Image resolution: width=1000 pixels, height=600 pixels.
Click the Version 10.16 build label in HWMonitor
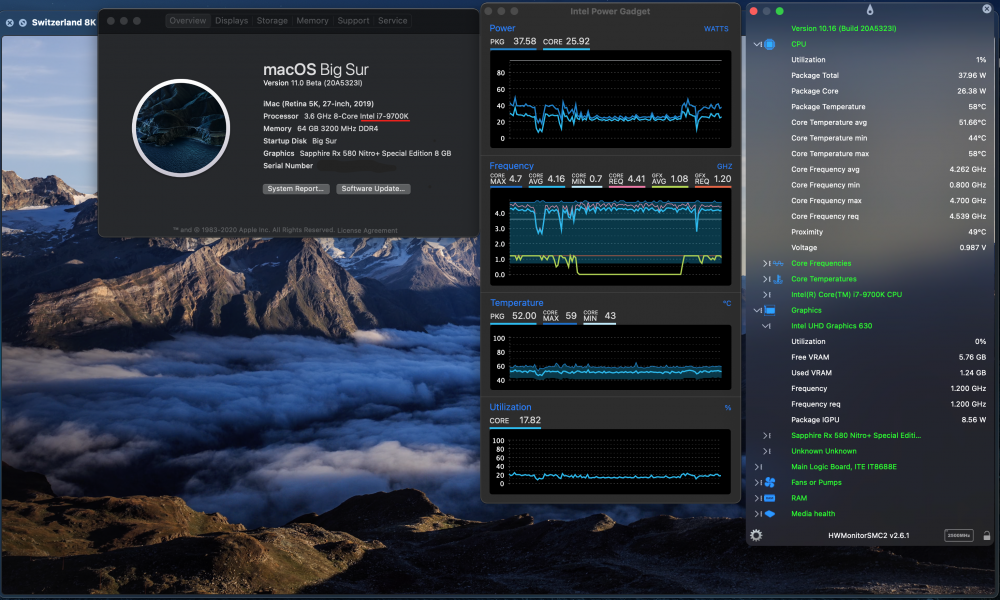coord(843,29)
